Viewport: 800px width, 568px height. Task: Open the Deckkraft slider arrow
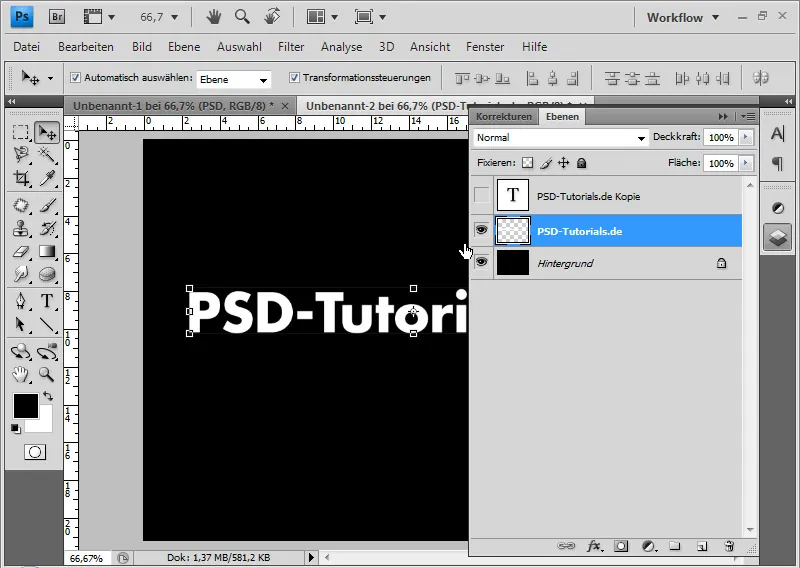pyautogui.click(x=746, y=137)
